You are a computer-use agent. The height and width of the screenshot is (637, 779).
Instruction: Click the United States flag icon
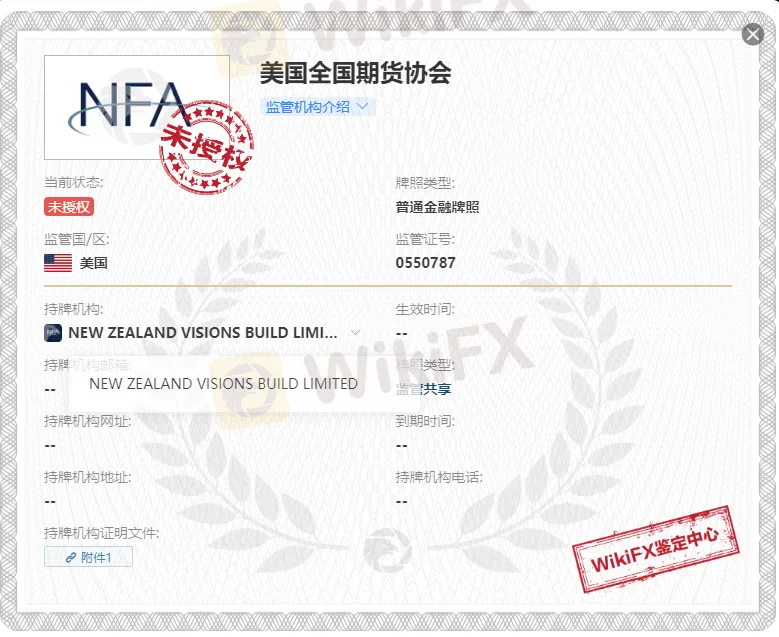point(58,263)
